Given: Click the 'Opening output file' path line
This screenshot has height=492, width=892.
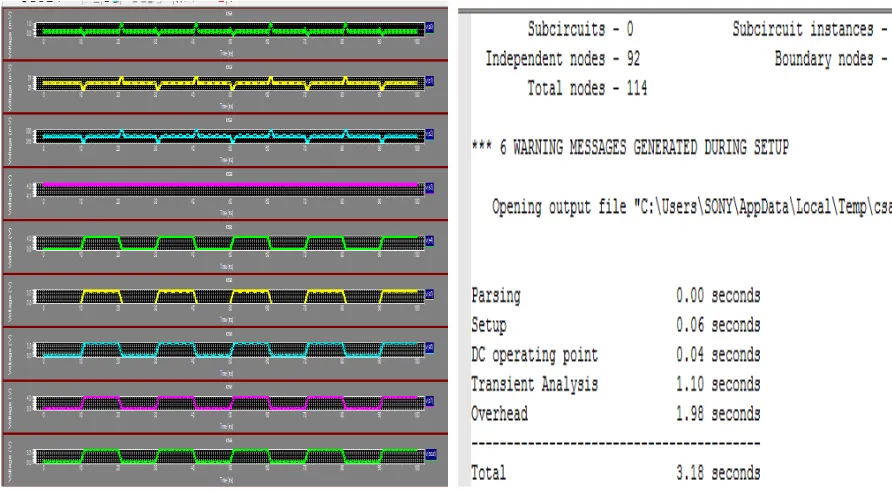Looking at the screenshot, I should [x=692, y=206].
